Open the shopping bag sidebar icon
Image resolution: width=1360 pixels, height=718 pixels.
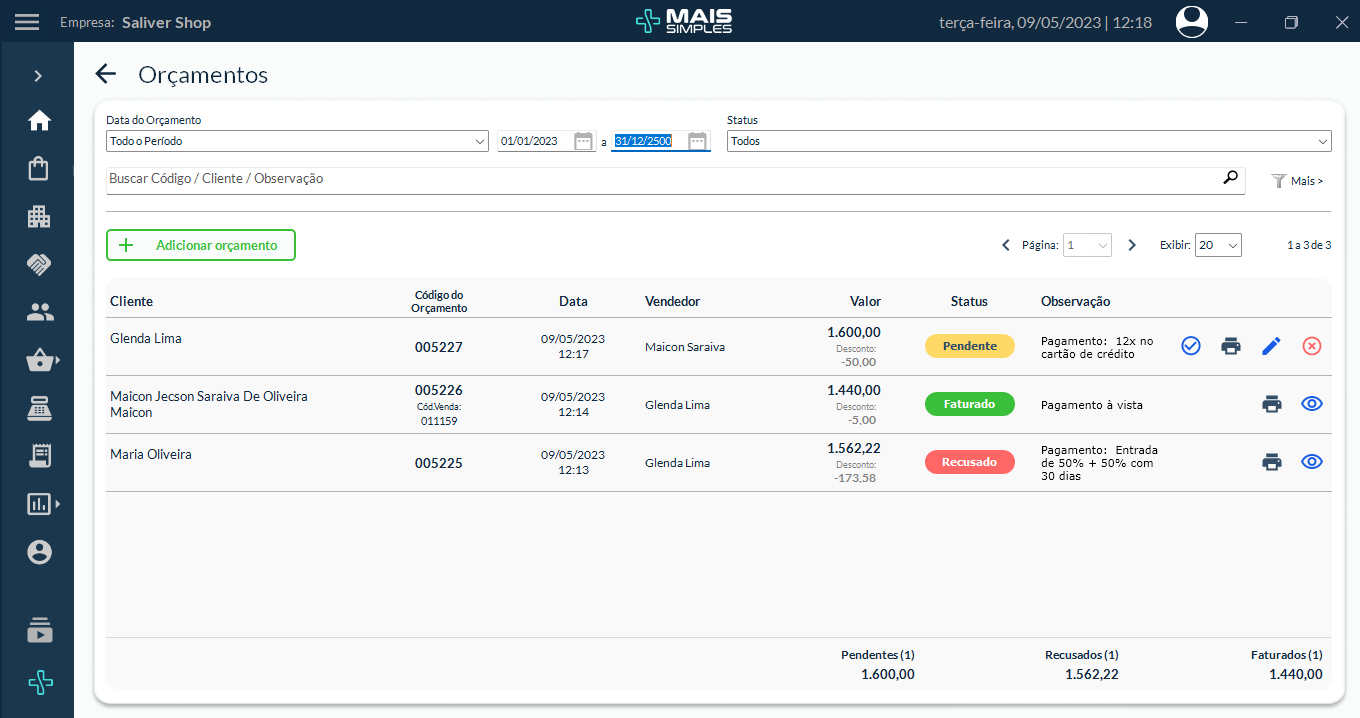pyautogui.click(x=39, y=168)
